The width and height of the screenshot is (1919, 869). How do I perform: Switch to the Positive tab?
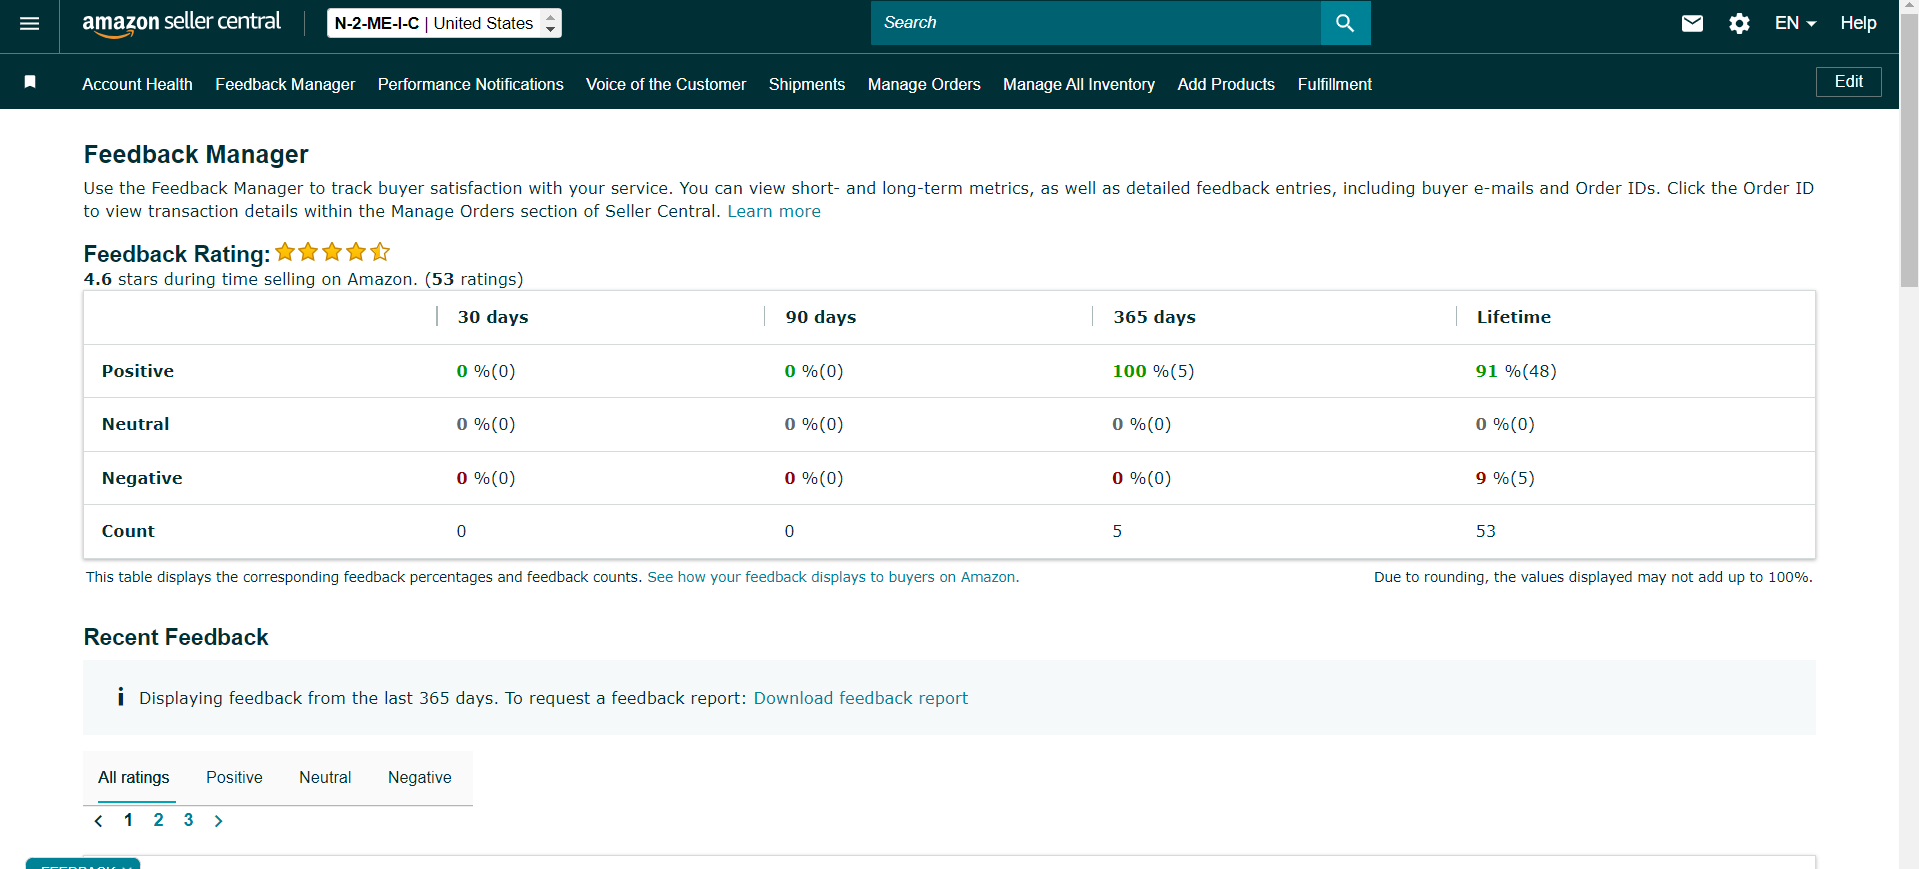234,777
